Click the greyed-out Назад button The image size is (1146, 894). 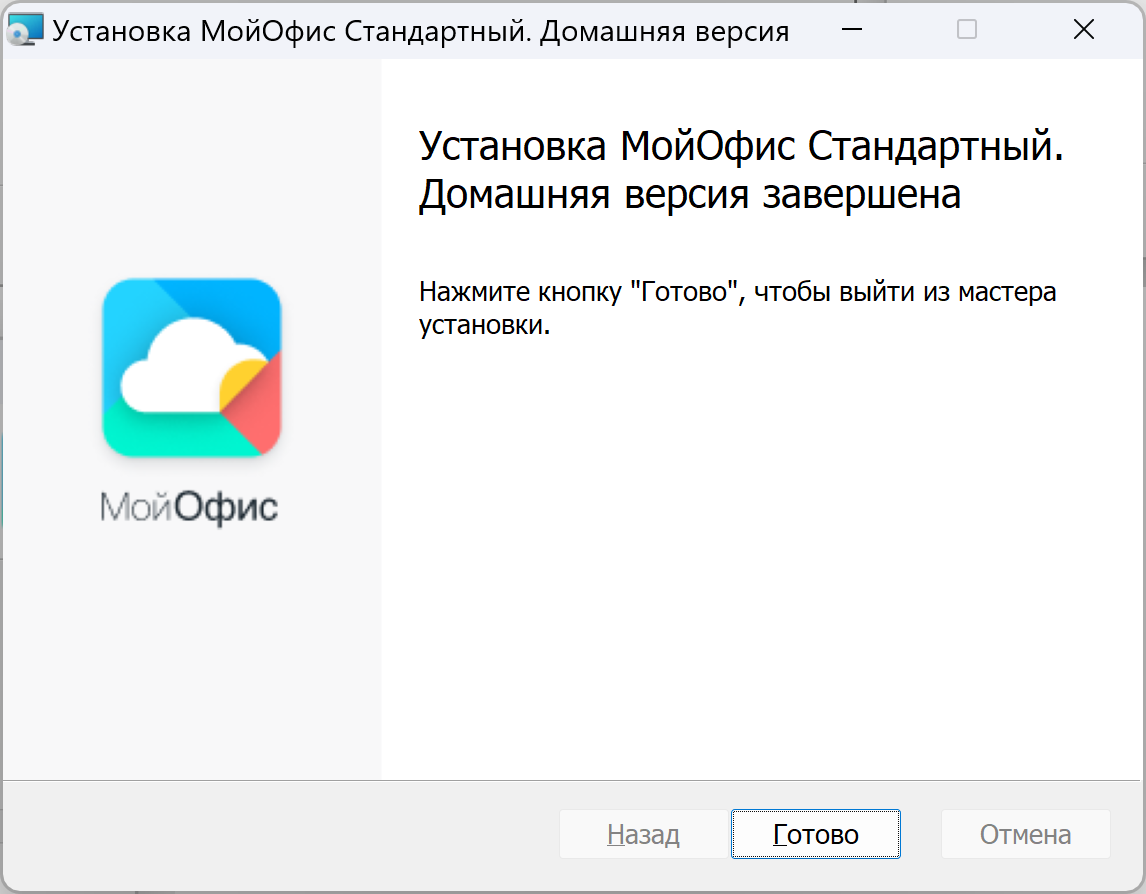[643, 835]
